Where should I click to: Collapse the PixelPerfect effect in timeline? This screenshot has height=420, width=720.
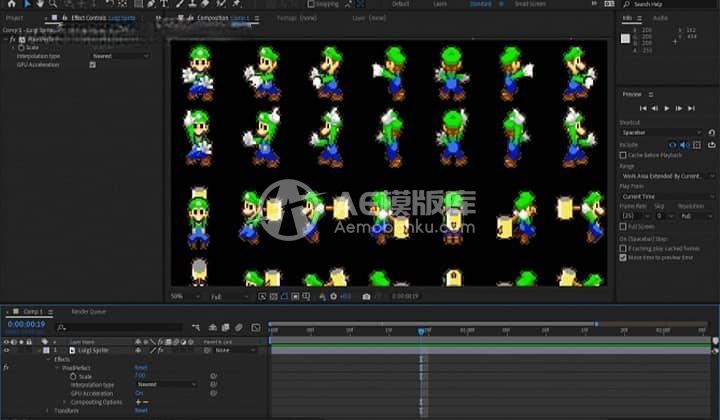(57, 367)
